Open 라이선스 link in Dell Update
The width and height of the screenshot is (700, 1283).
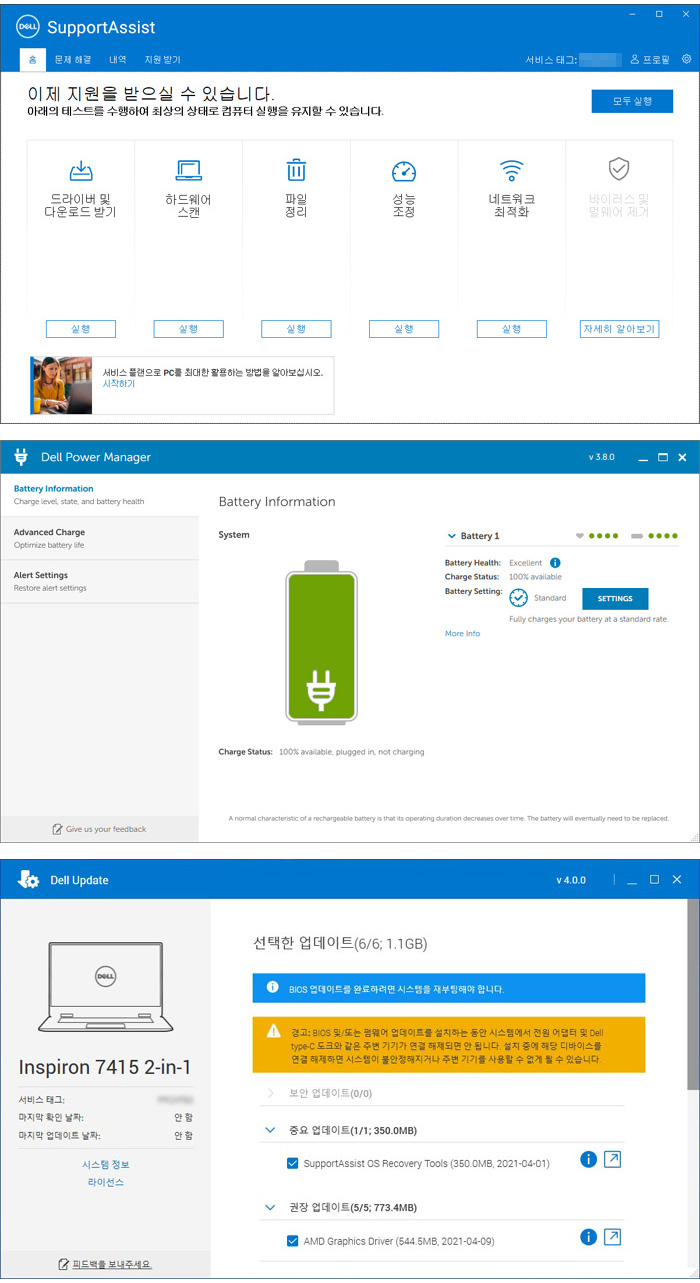(105, 1182)
